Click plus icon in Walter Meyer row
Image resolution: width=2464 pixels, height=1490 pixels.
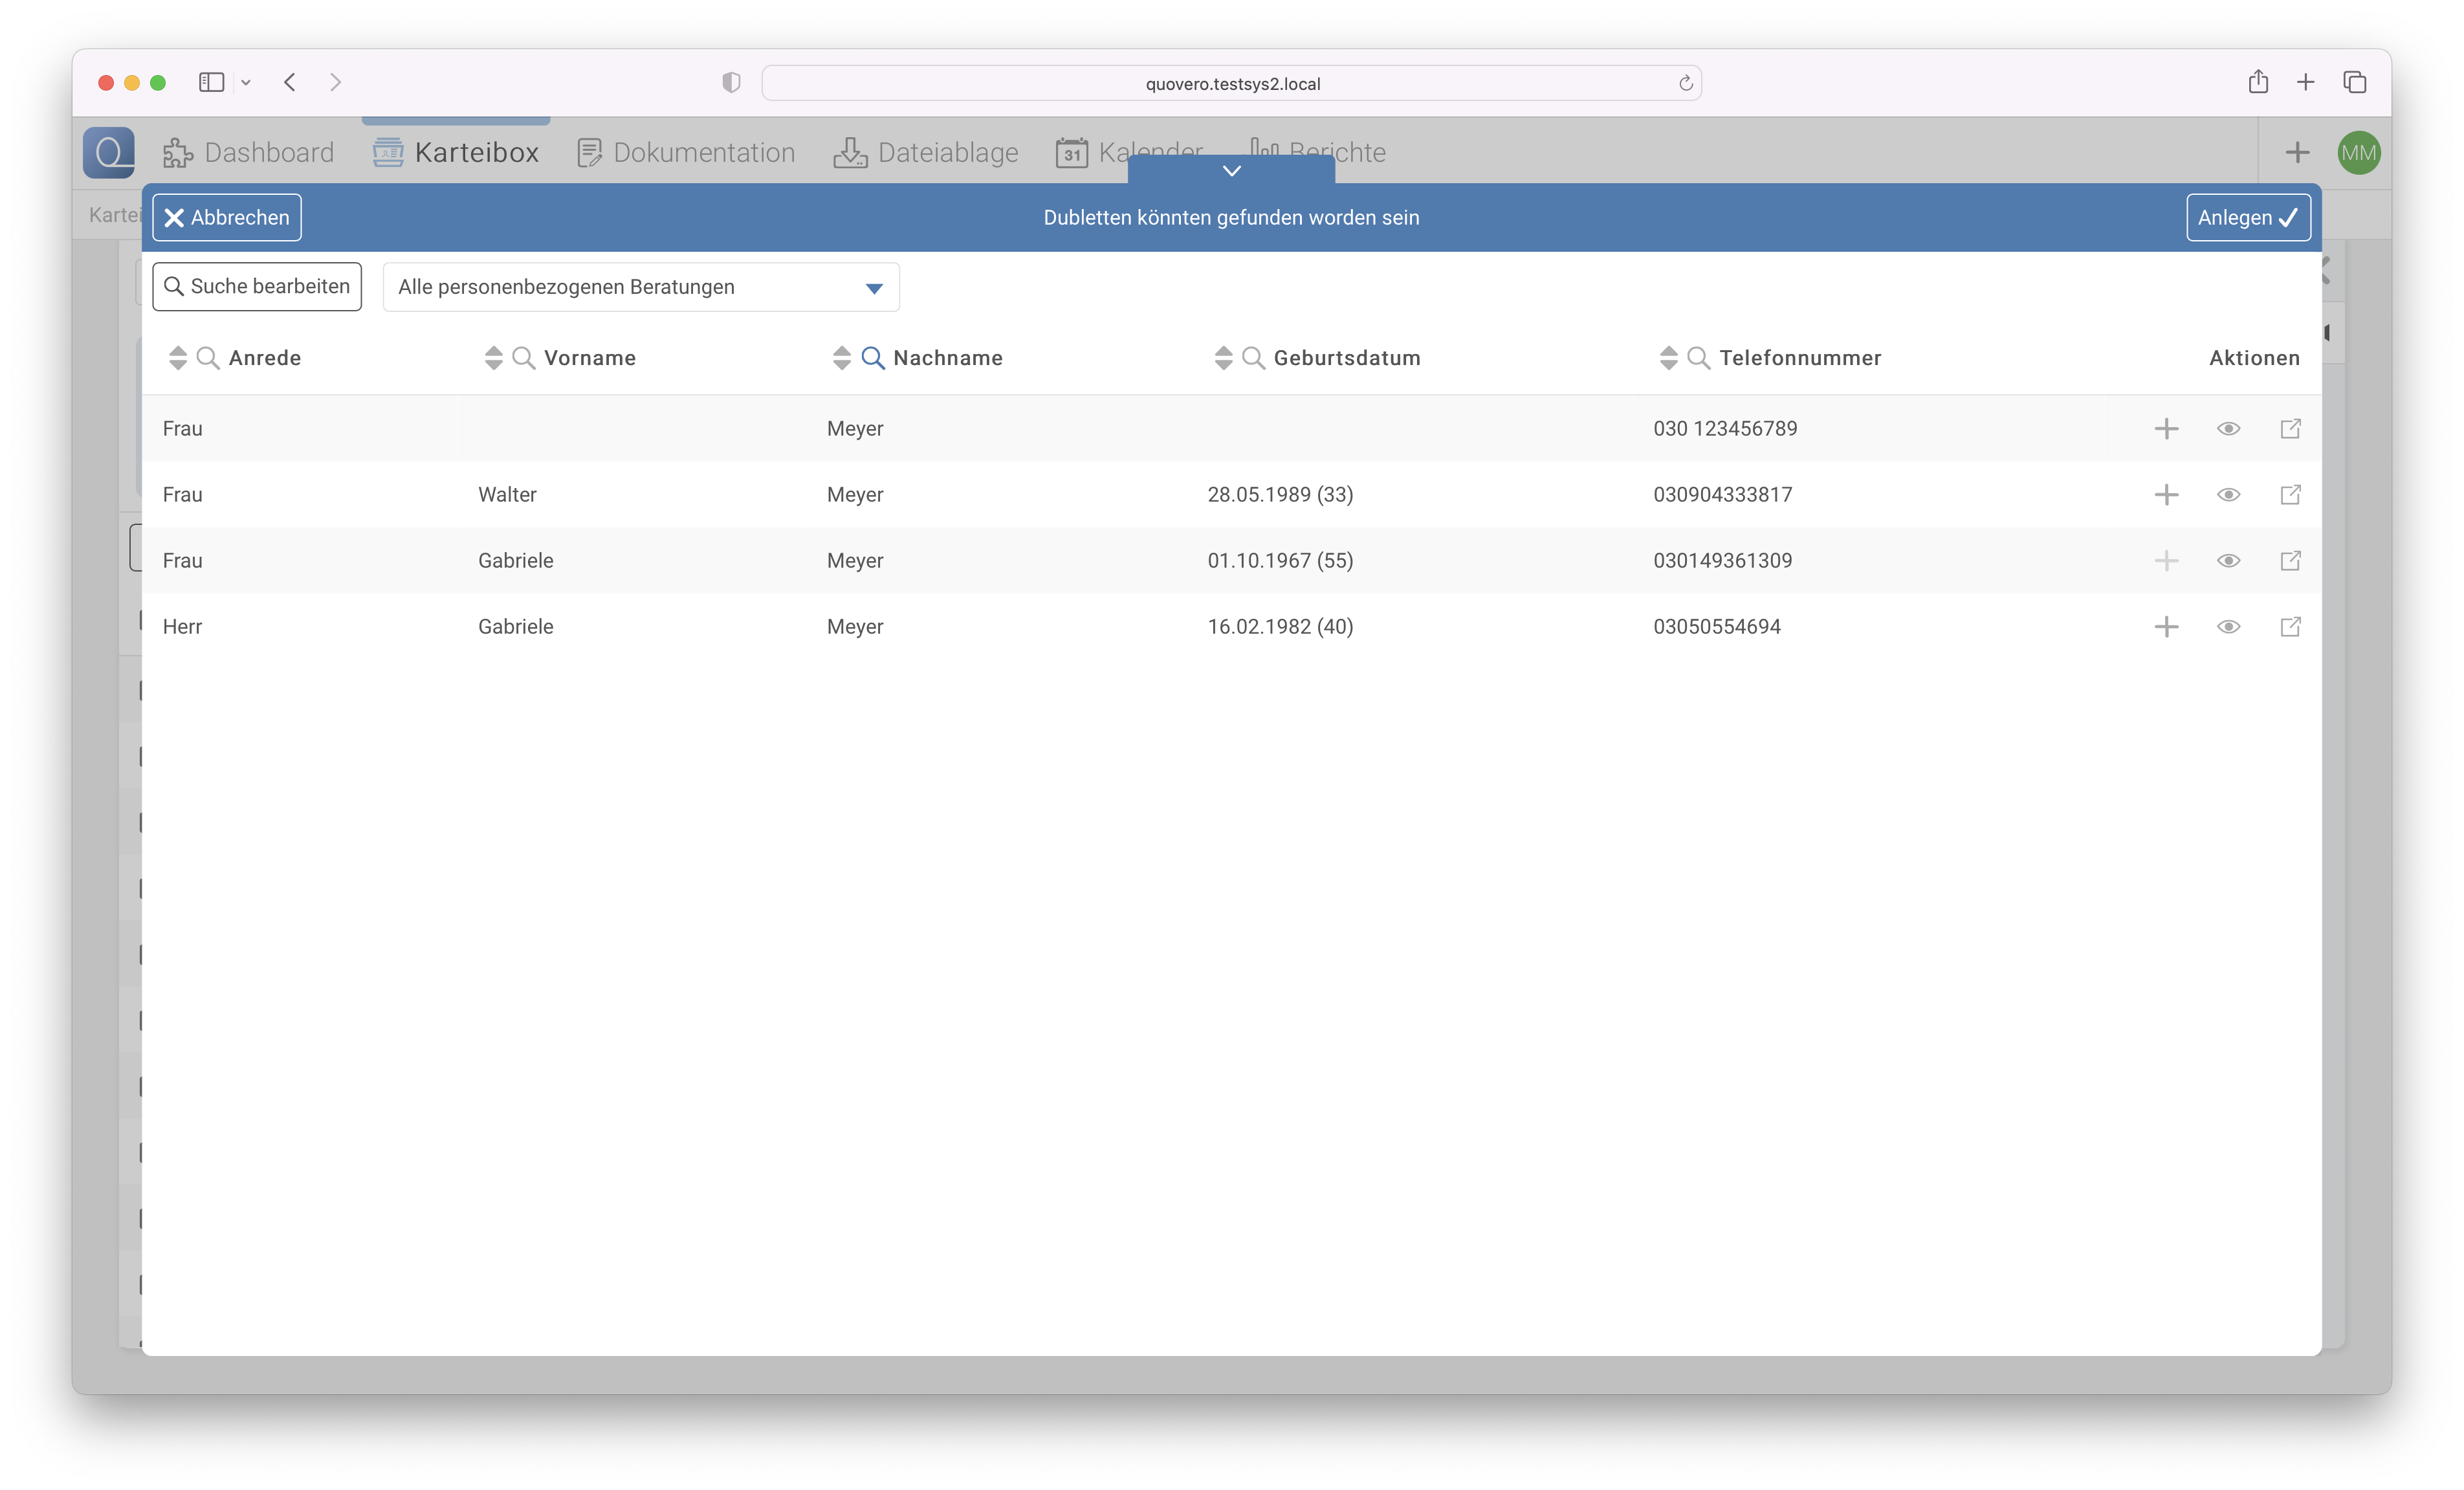point(2166,494)
